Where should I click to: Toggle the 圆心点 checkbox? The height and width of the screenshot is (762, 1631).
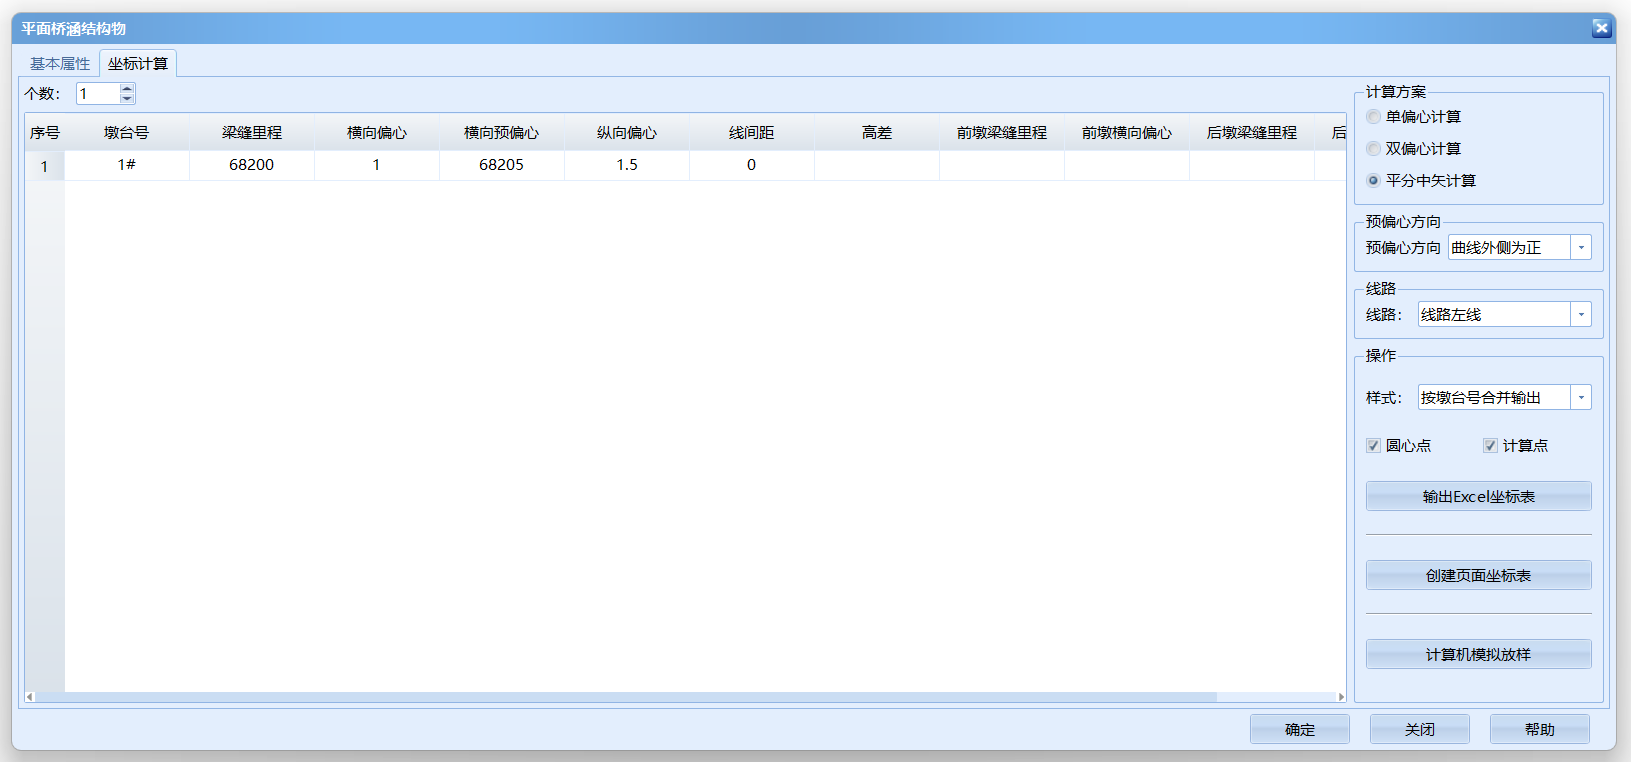[x=1374, y=446]
